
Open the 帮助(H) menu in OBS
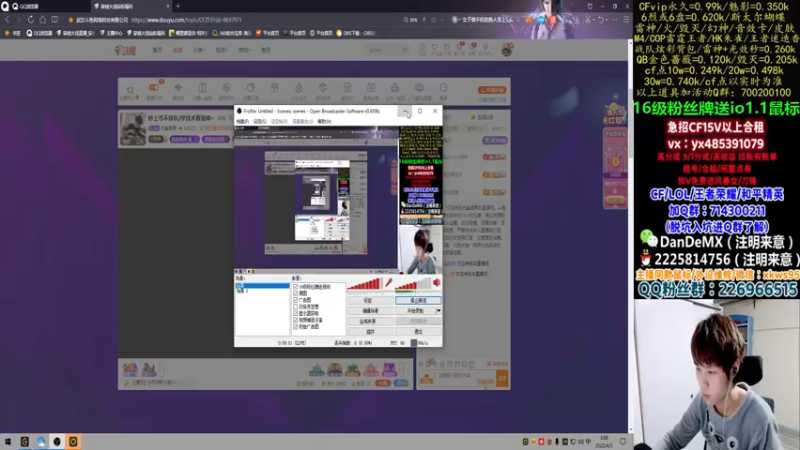point(324,121)
